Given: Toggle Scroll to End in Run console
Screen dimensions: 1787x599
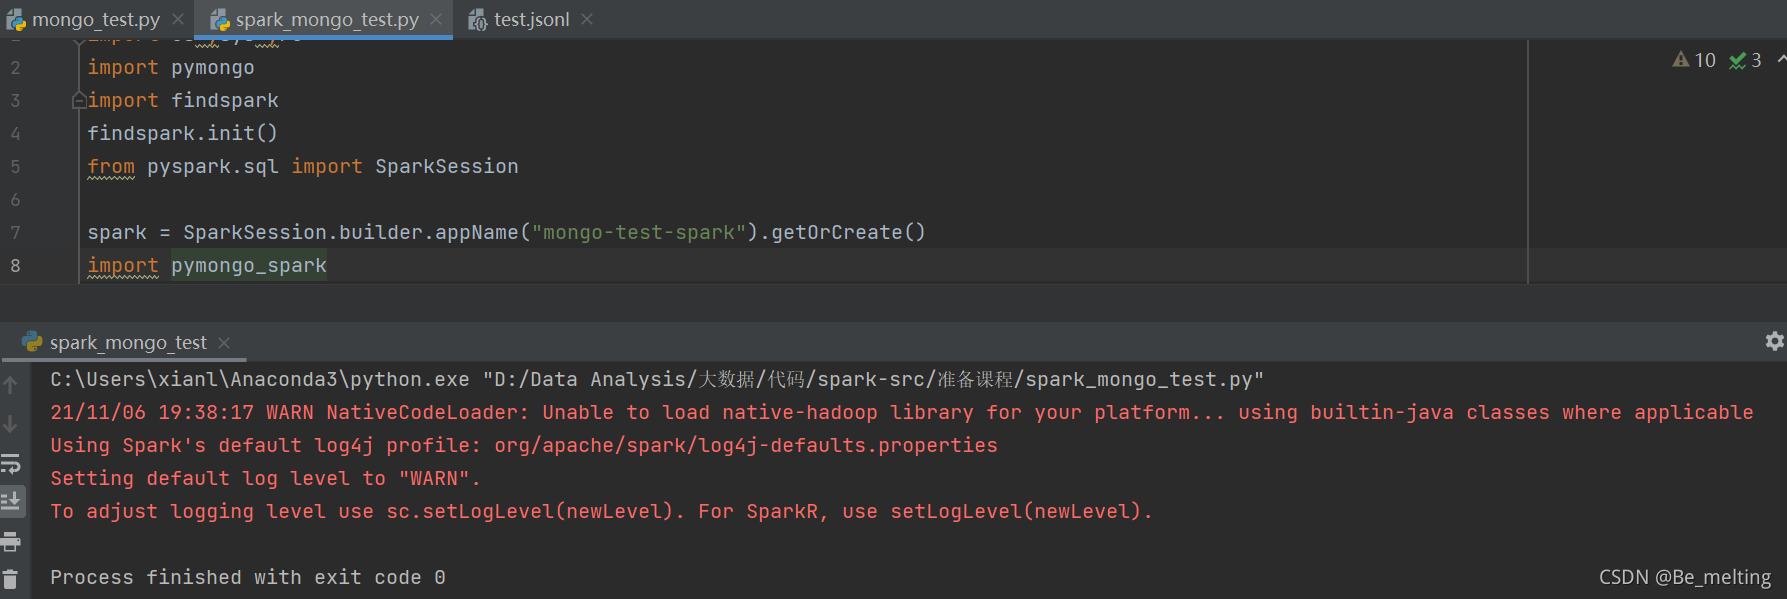Looking at the screenshot, I should (11, 501).
